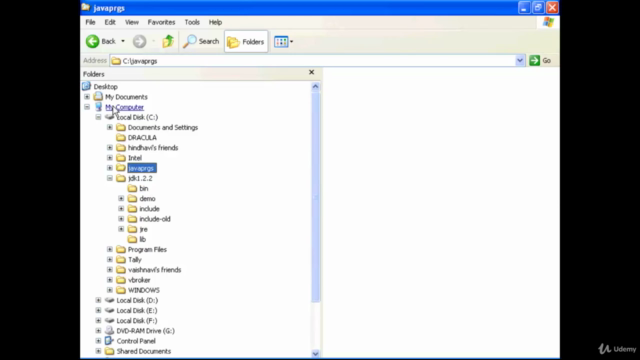Image resolution: width=640 pixels, height=360 pixels.
Task: Select the Local Disk (F:) drive icon
Action: [109, 320]
